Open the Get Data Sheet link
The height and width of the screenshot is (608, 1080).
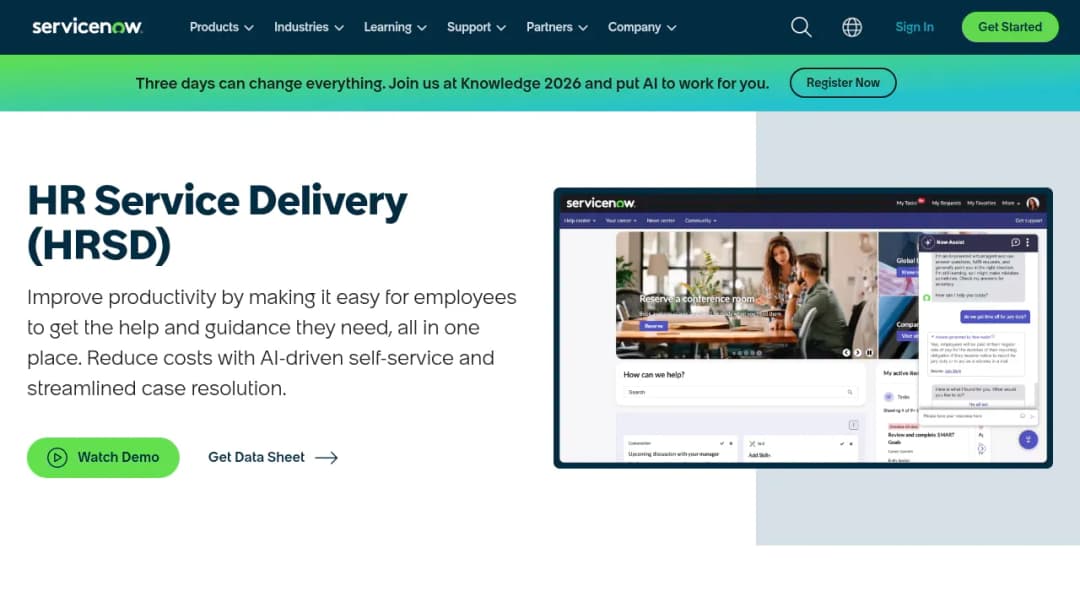click(273, 457)
